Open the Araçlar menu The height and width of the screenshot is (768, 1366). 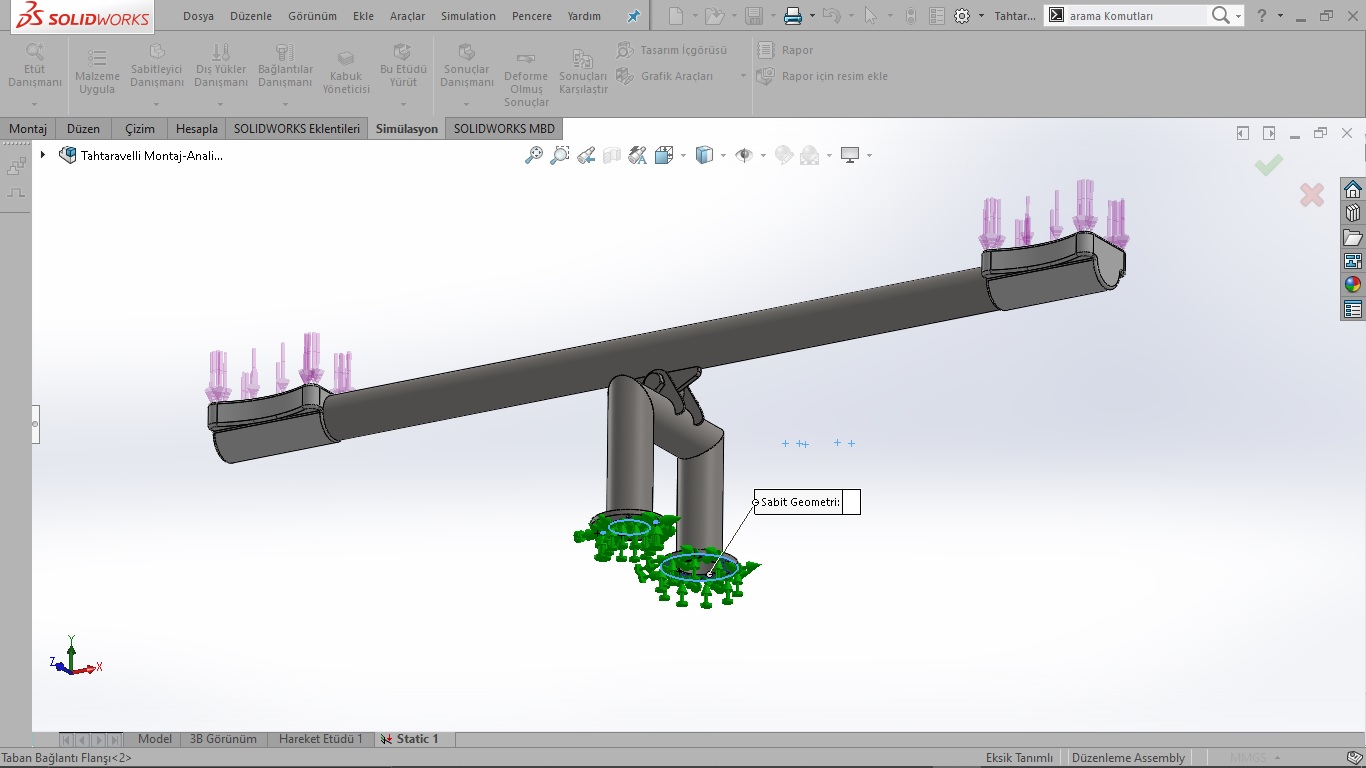pos(407,16)
